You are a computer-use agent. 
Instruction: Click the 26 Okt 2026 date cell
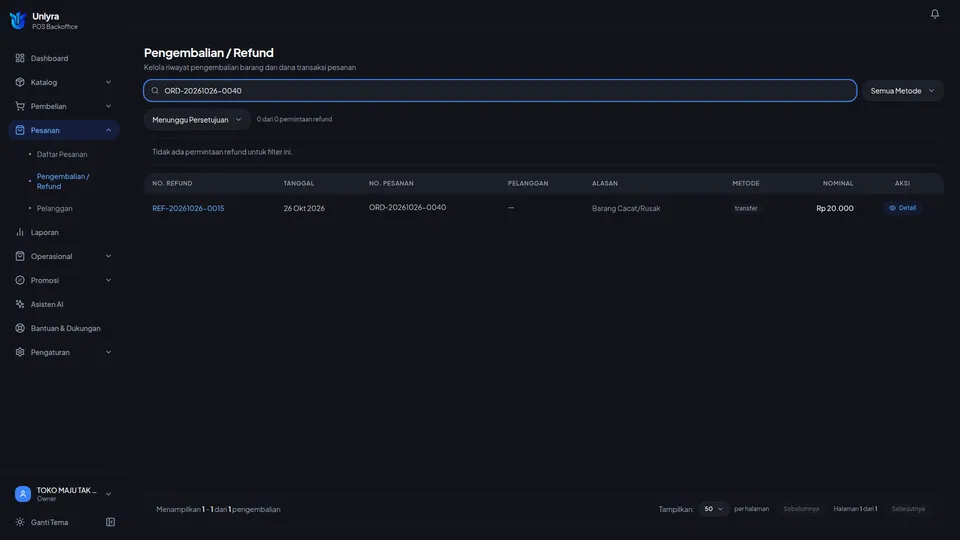click(304, 208)
